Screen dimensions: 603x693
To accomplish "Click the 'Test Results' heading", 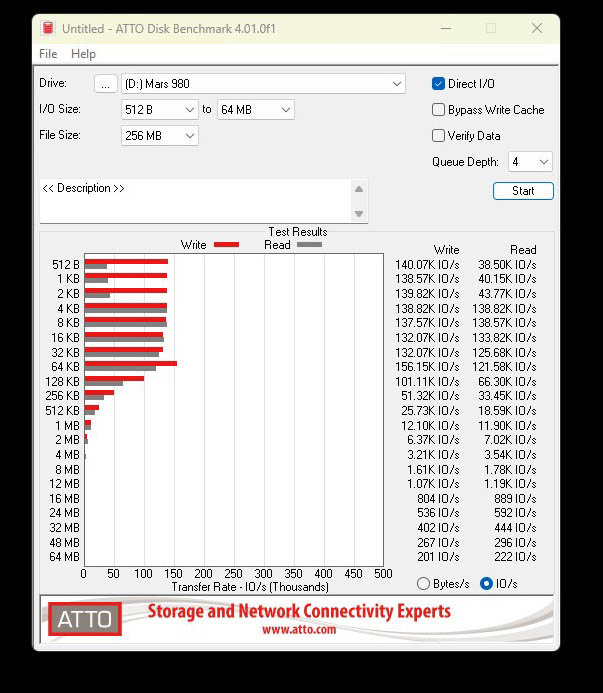I will tap(298, 232).
